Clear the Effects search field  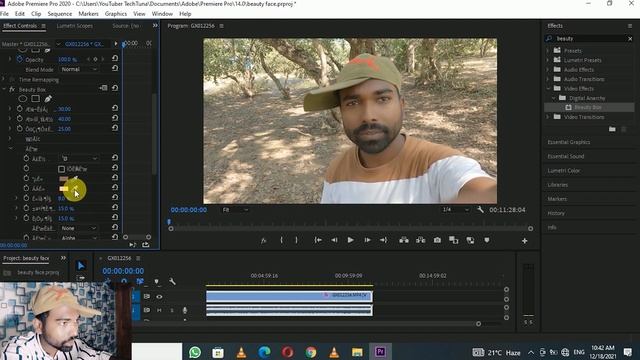(x=630, y=38)
